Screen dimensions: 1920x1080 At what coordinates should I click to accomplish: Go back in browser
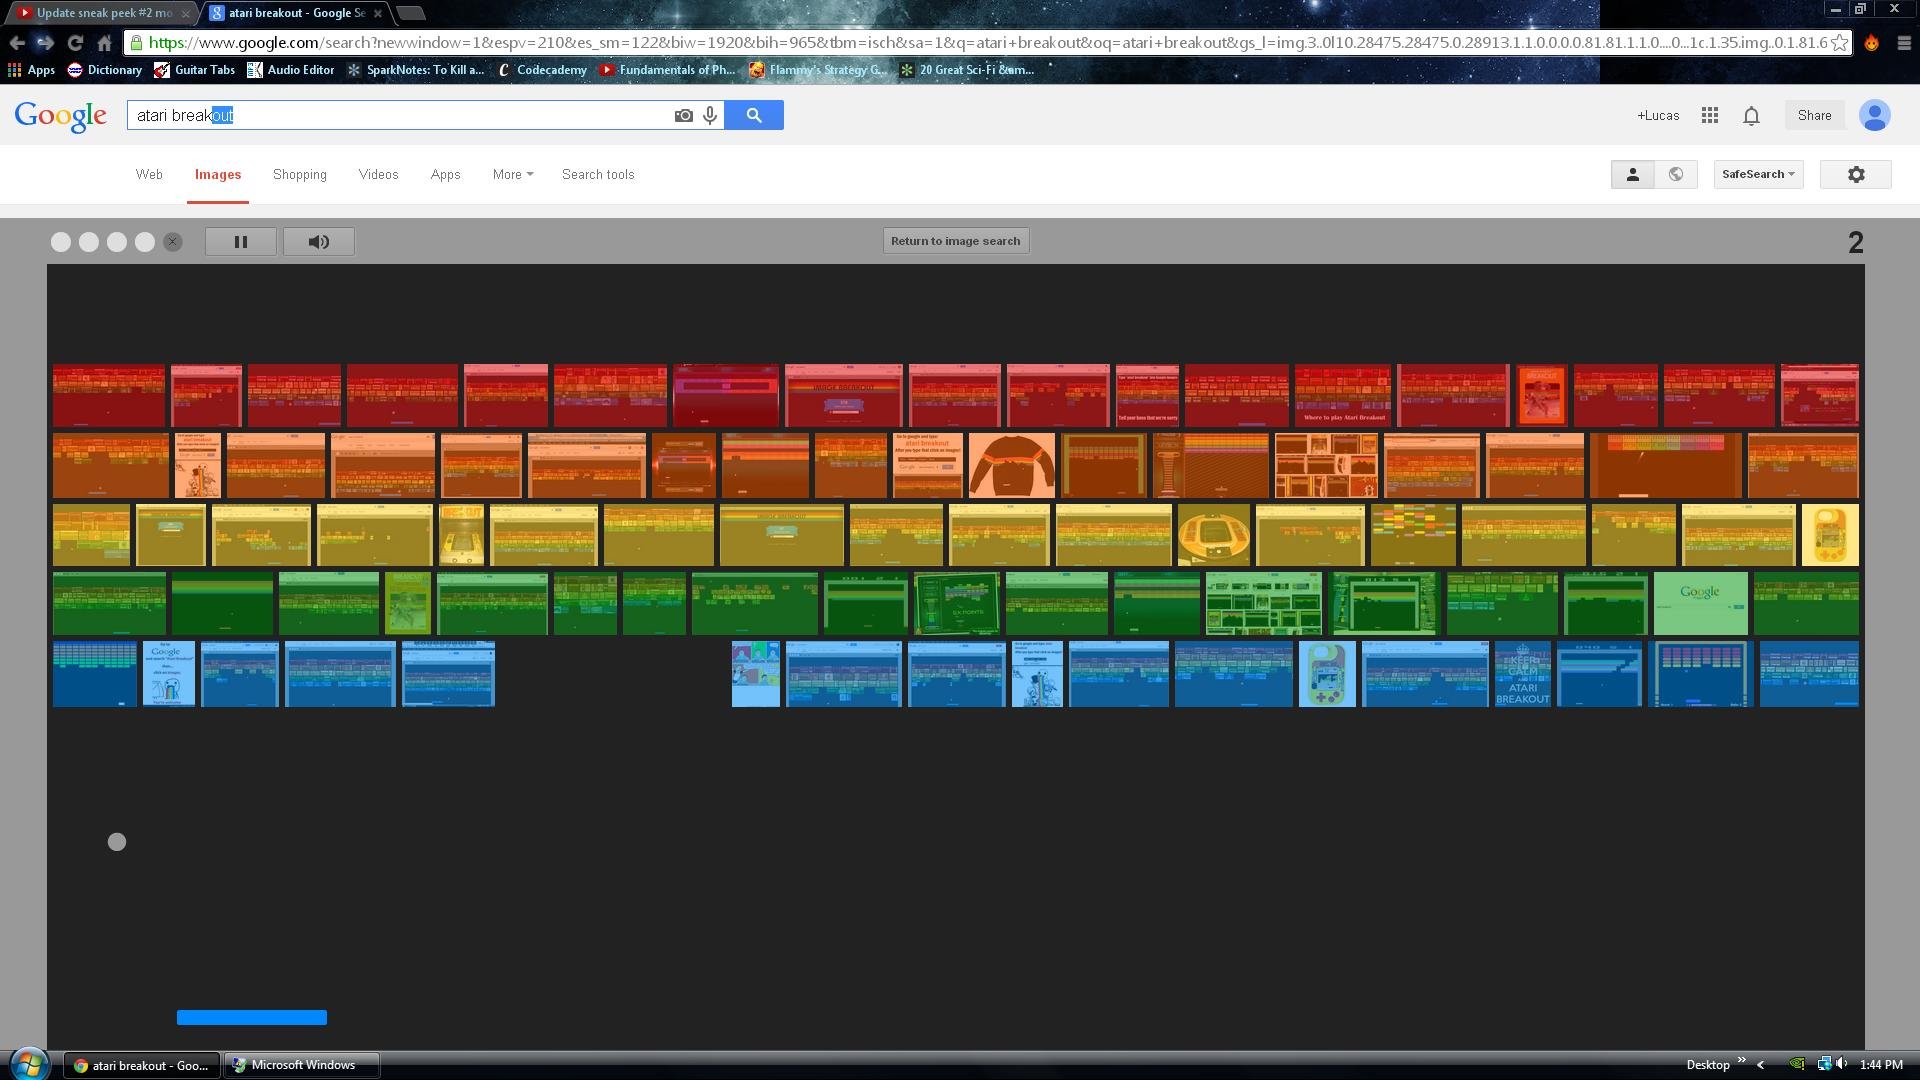tap(17, 42)
